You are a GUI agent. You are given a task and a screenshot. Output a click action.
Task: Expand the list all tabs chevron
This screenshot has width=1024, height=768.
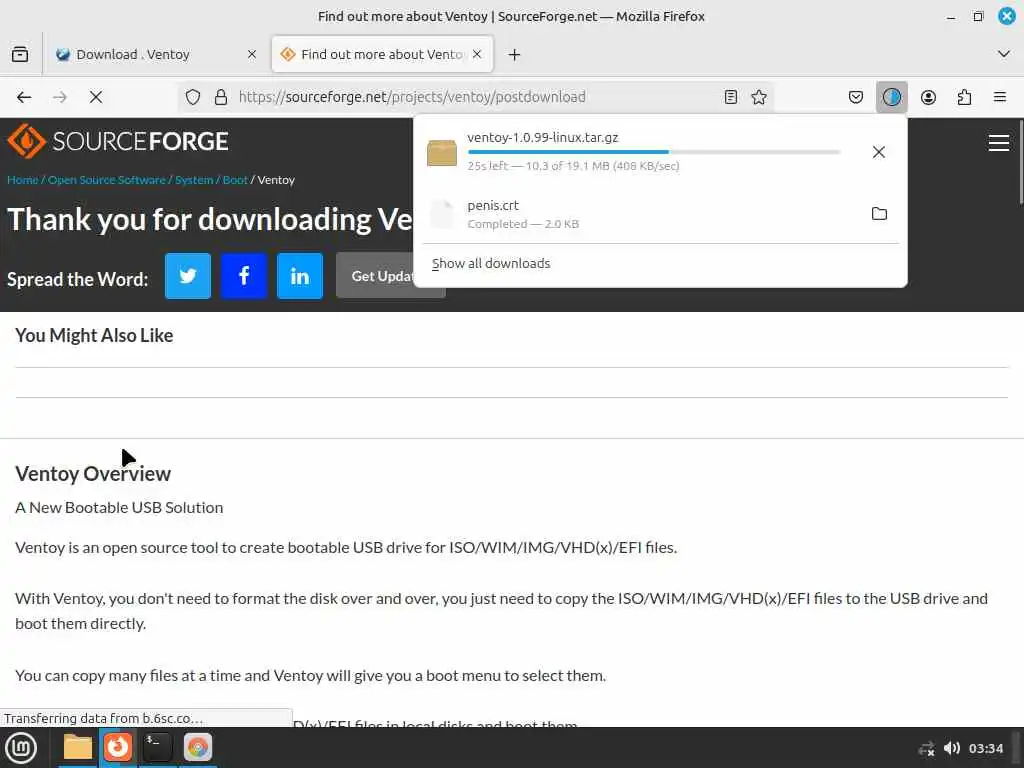(x=1004, y=54)
